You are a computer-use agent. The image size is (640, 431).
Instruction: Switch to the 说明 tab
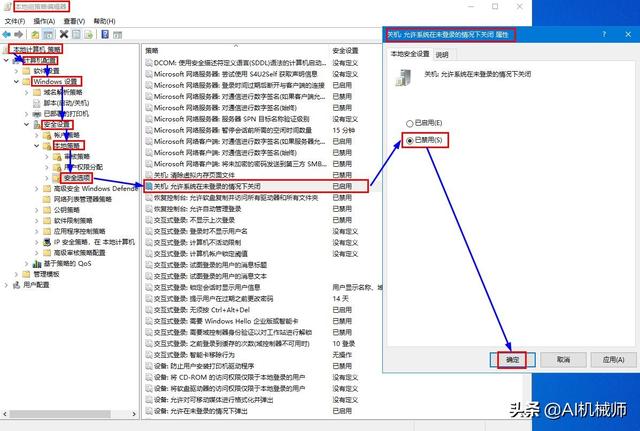442,54
